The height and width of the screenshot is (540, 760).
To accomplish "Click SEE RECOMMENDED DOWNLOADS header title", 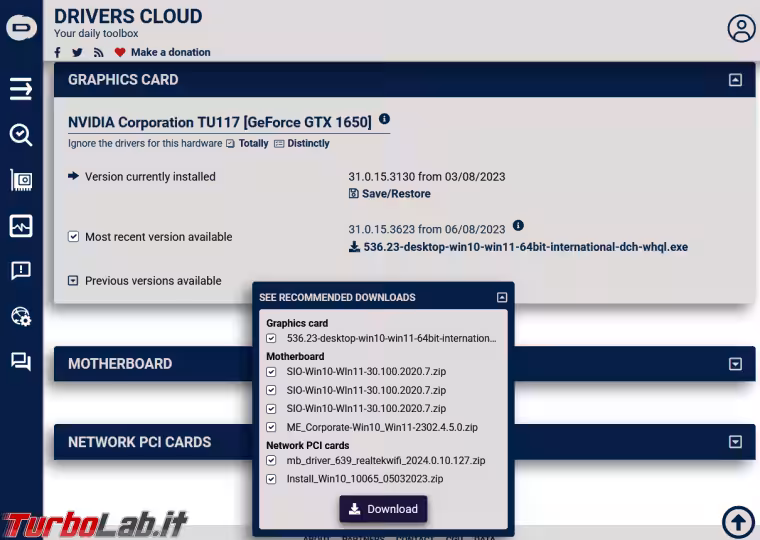I will [x=337, y=298].
